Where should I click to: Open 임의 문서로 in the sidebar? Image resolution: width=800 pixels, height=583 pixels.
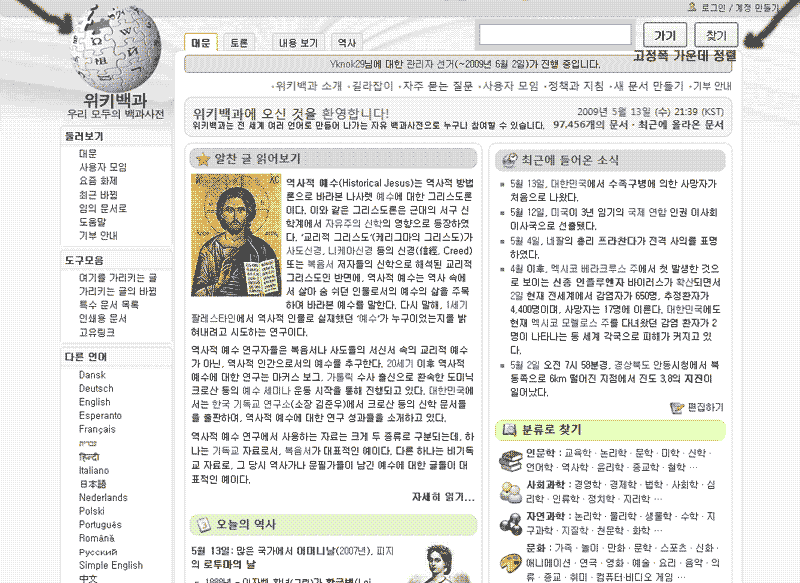[103, 208]
